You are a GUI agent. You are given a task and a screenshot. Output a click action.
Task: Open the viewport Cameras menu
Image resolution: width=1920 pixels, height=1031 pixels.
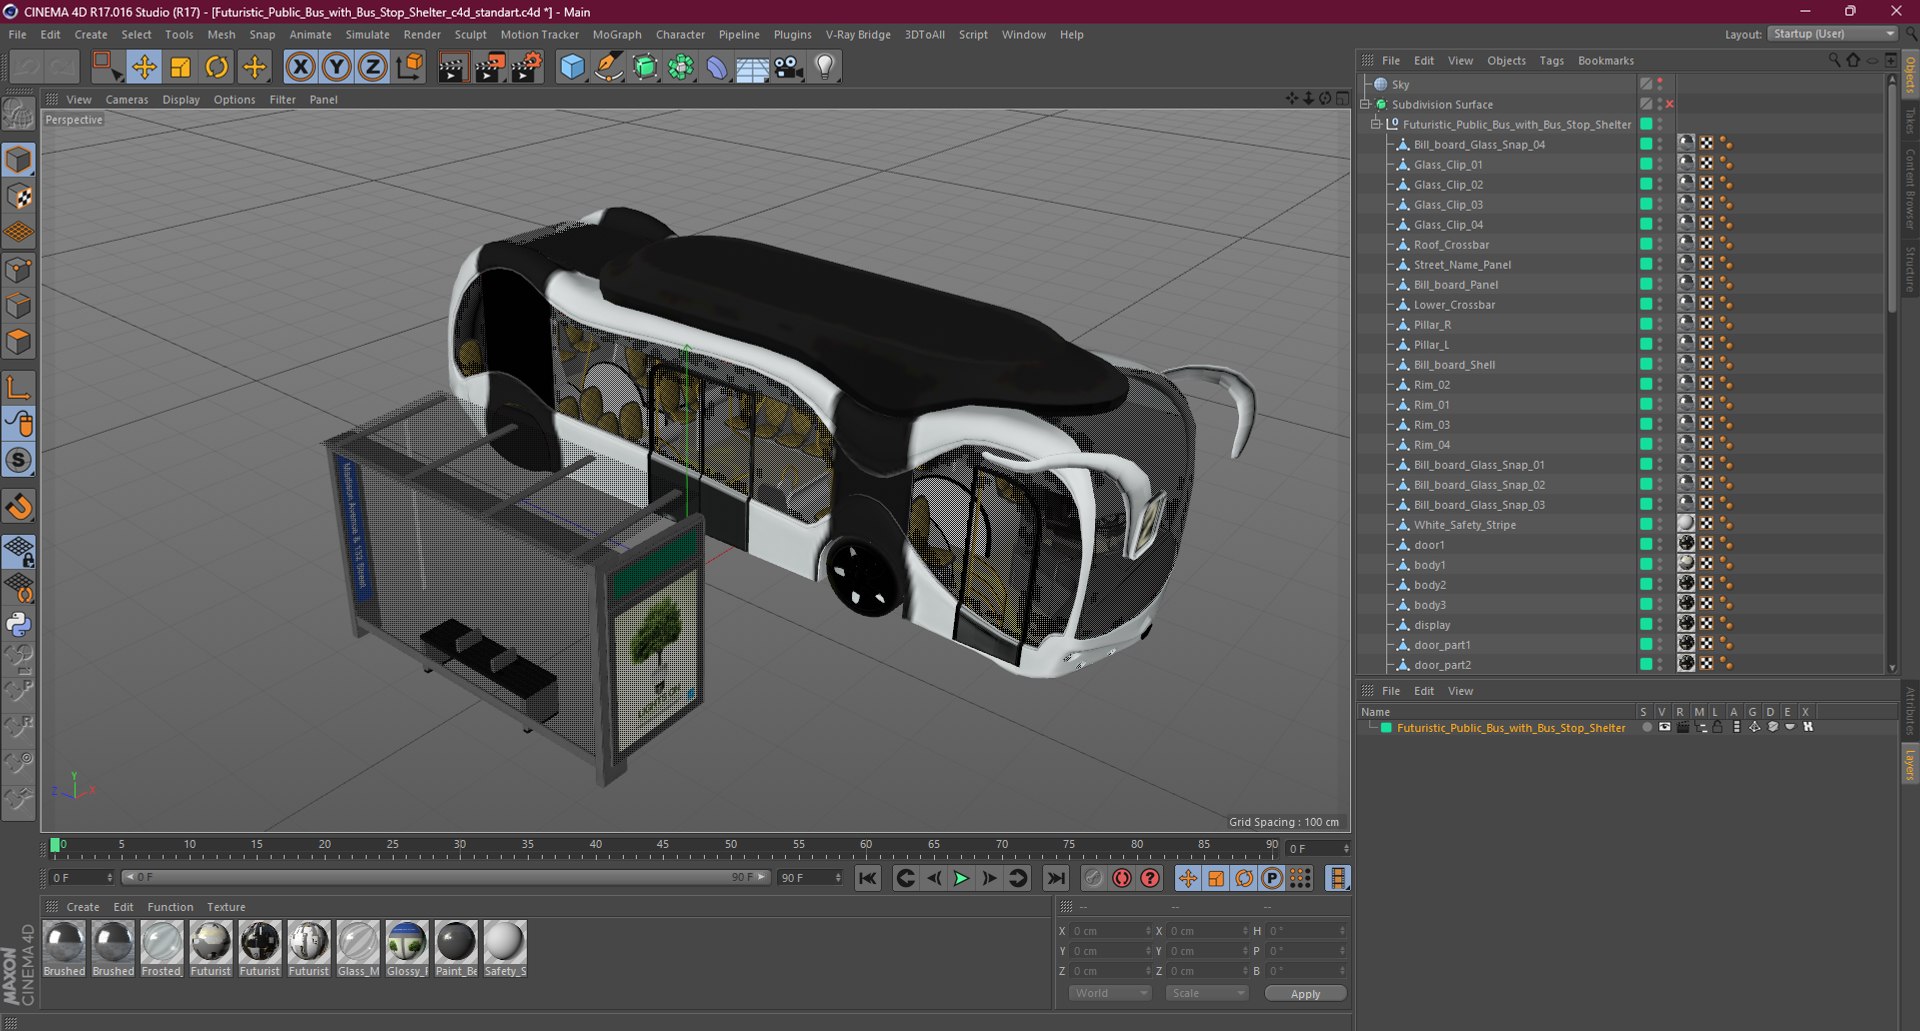126,99
